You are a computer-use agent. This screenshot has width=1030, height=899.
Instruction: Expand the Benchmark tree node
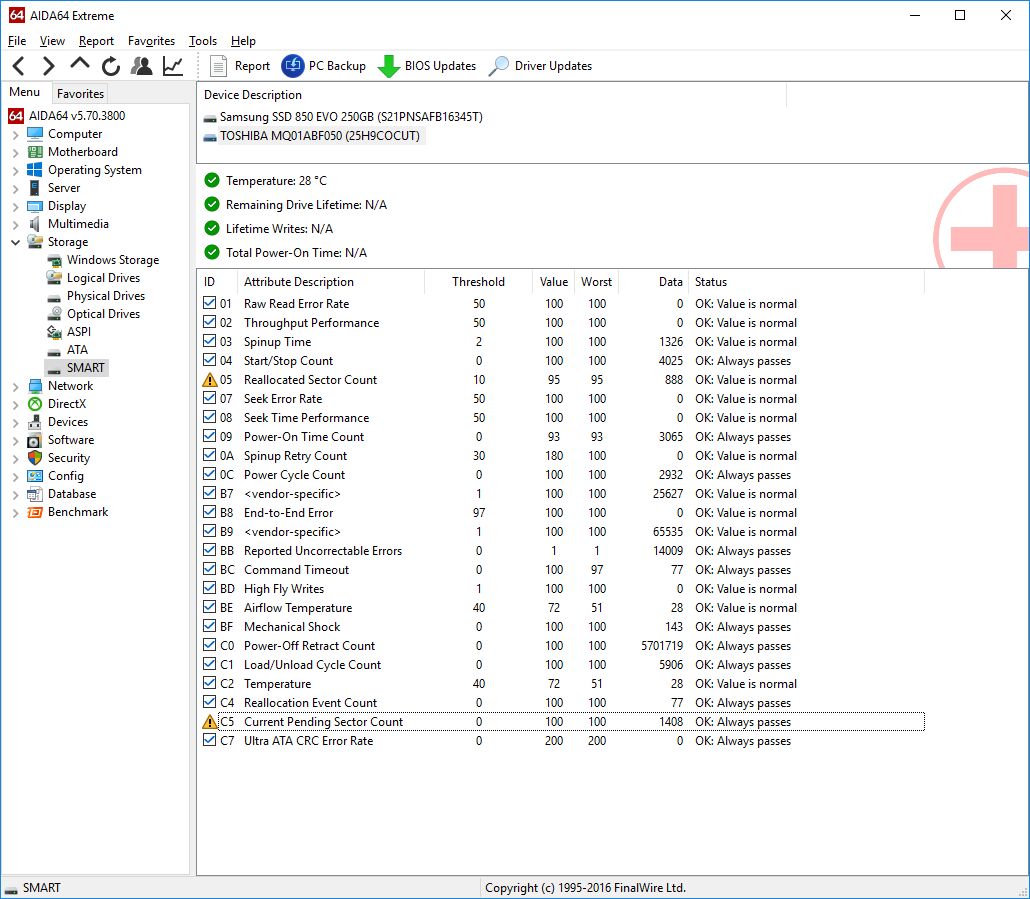[15, 513]
